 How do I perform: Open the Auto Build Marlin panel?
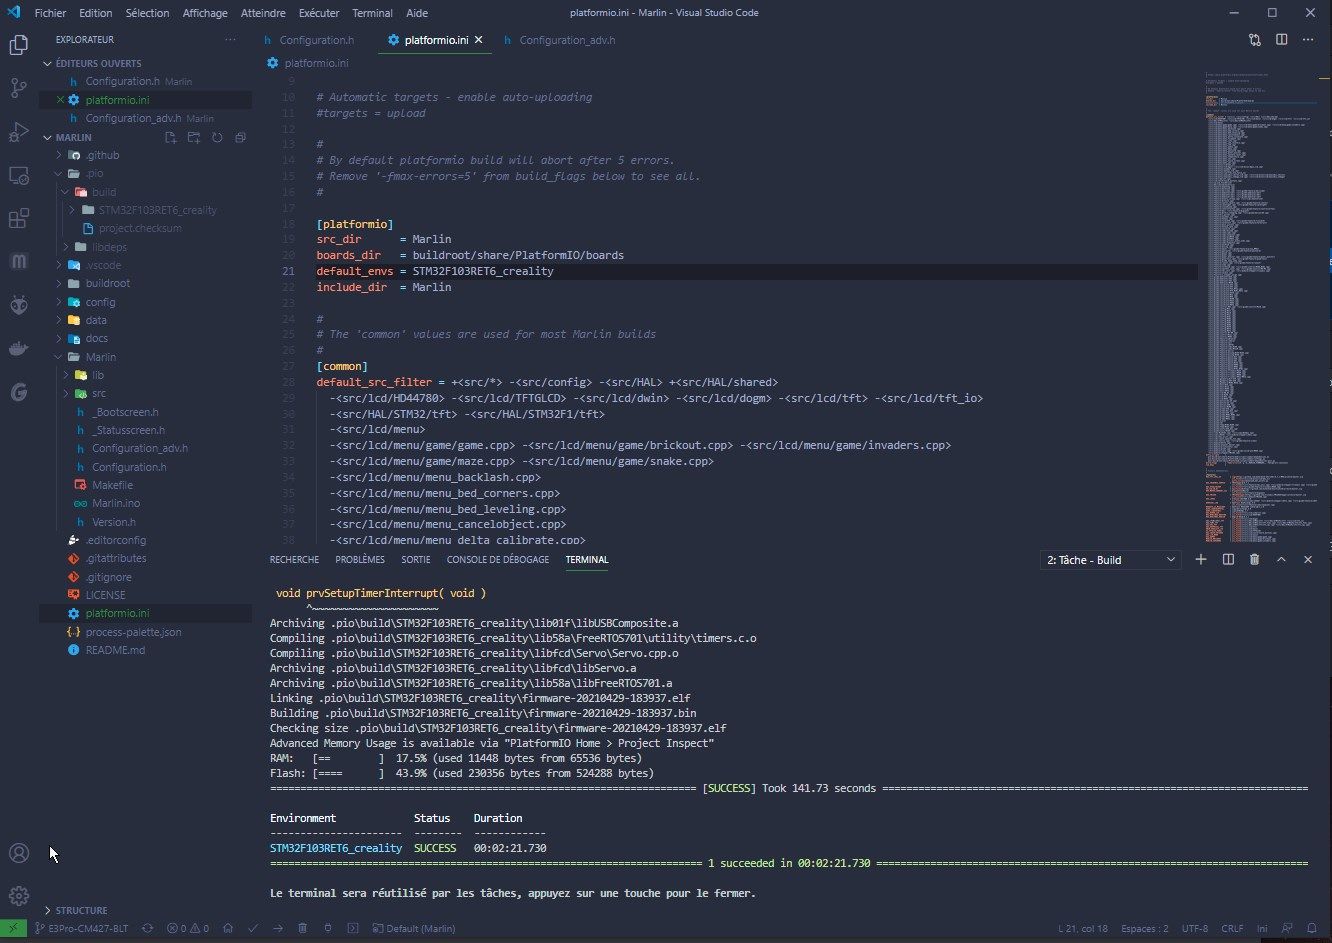pos(18,262)
